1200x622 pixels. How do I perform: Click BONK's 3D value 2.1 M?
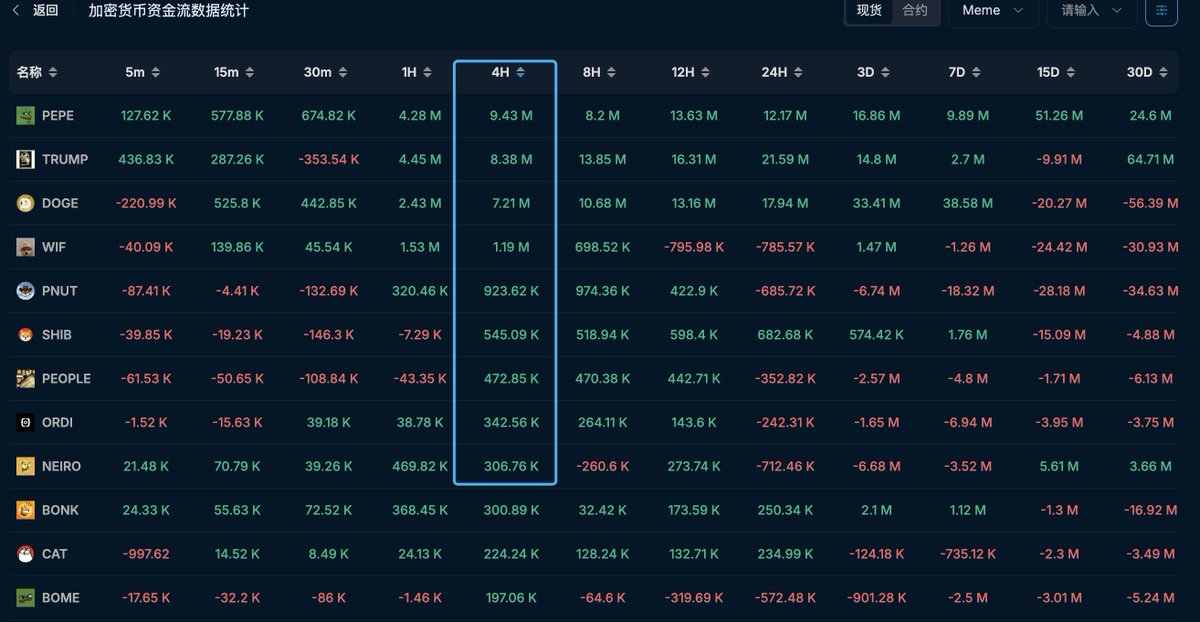point(876,510)
